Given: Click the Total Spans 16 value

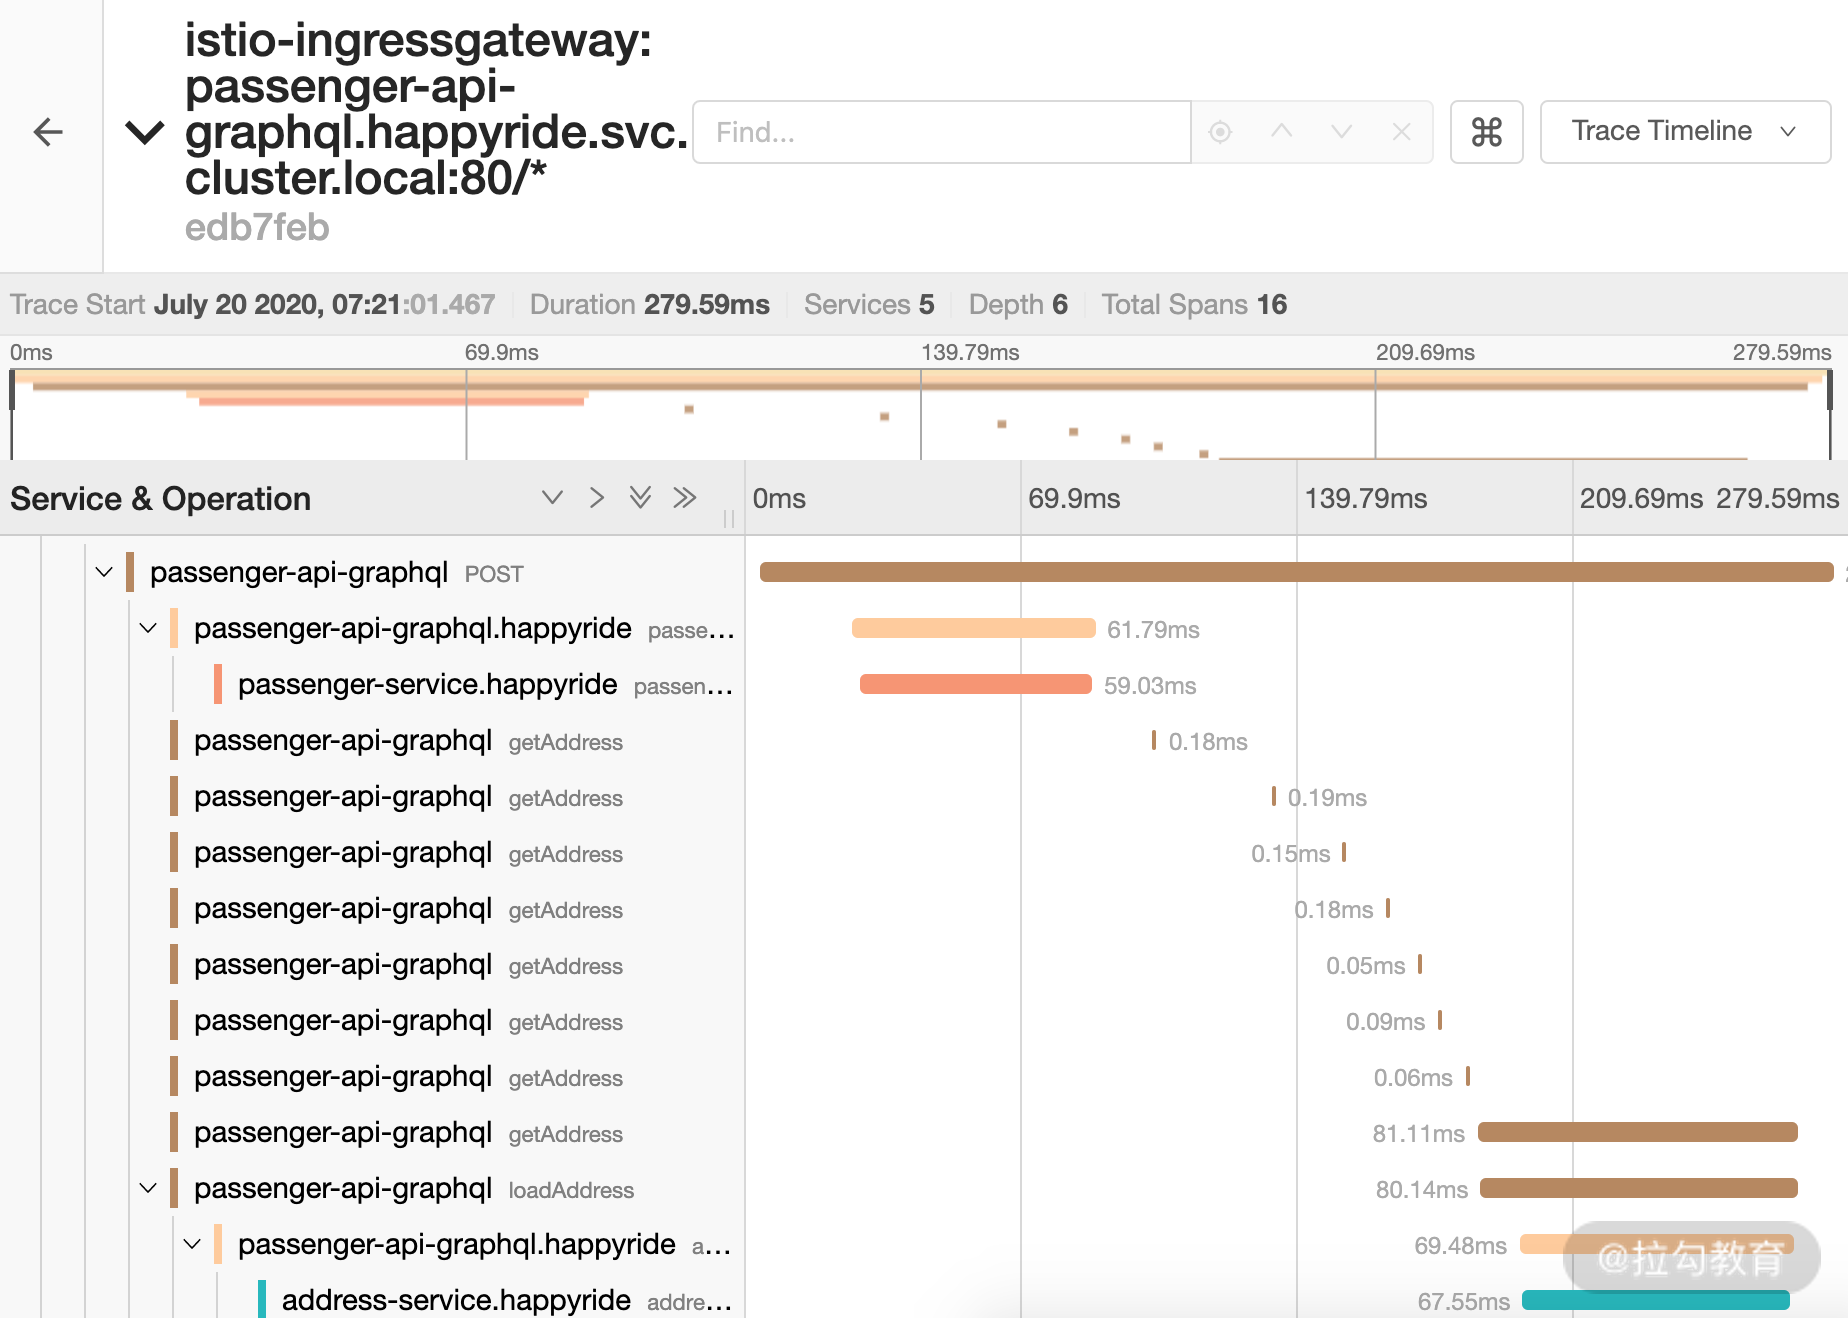Looking at the screenshot, I should pos(1272,304).
